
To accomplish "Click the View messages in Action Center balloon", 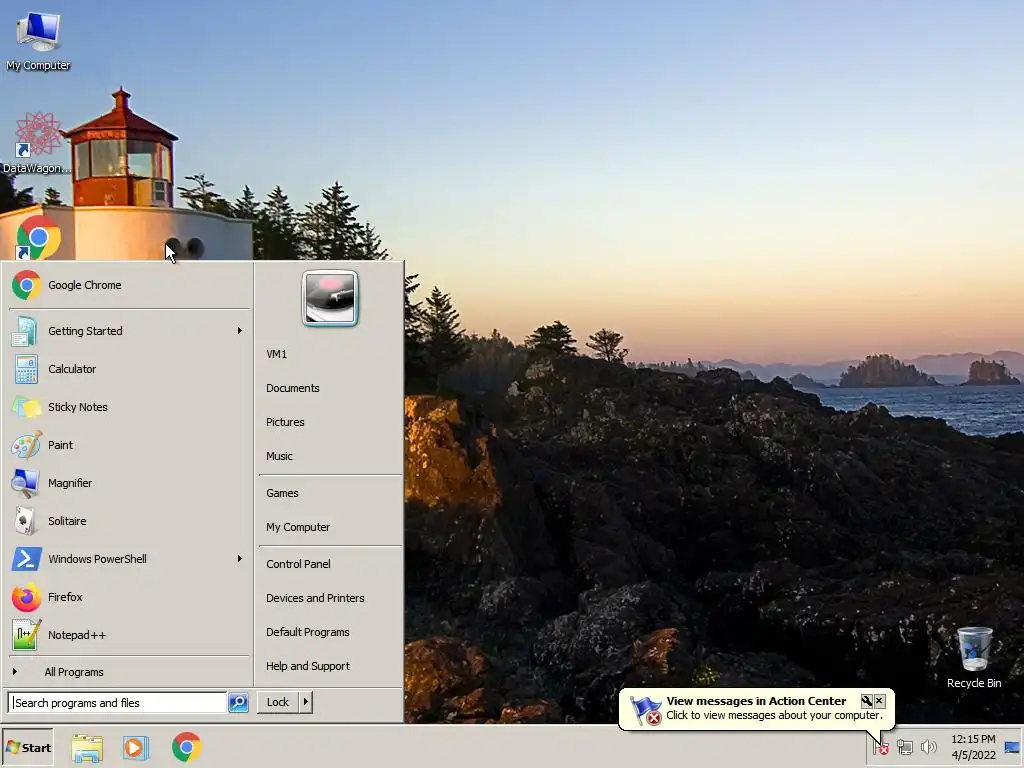I will (756, 708).
